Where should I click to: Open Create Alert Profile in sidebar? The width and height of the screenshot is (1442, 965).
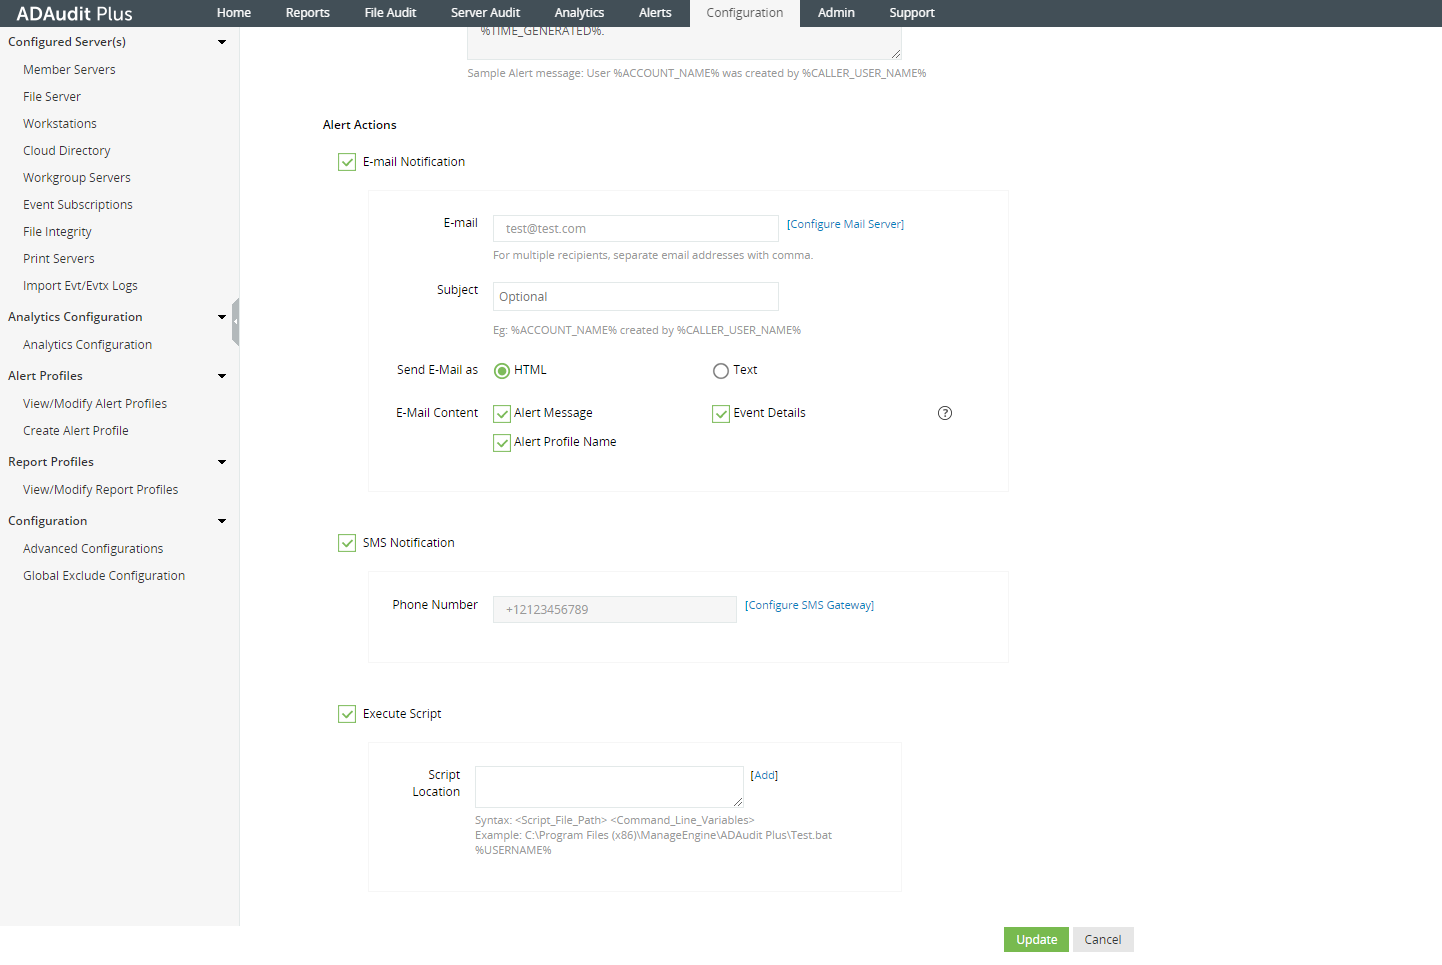click(76, 431)
